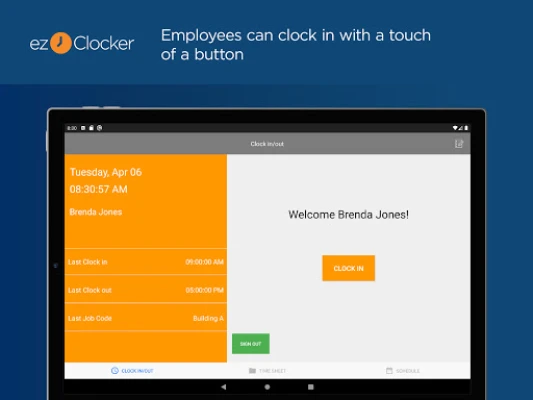Click the green SIGN OUT button
Viewport: 533px width, 400px height.
(251, 344)
